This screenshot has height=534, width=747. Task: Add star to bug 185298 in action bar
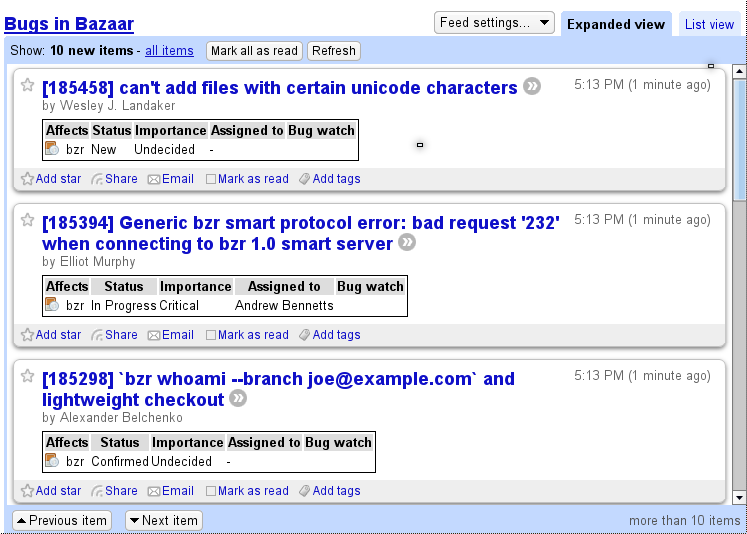click(51, 491)
